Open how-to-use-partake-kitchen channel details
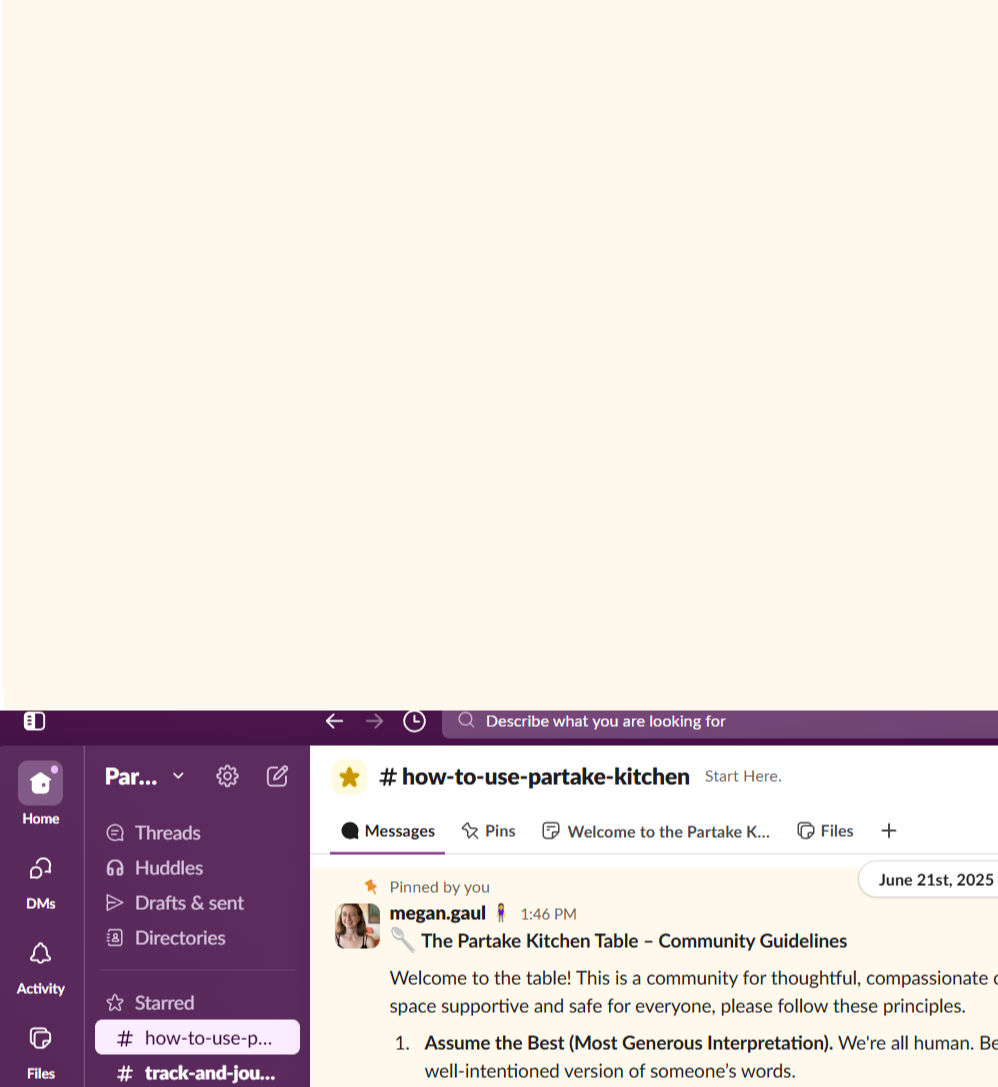This screenshot has width=998, height=1087. (x=534, y=777)
